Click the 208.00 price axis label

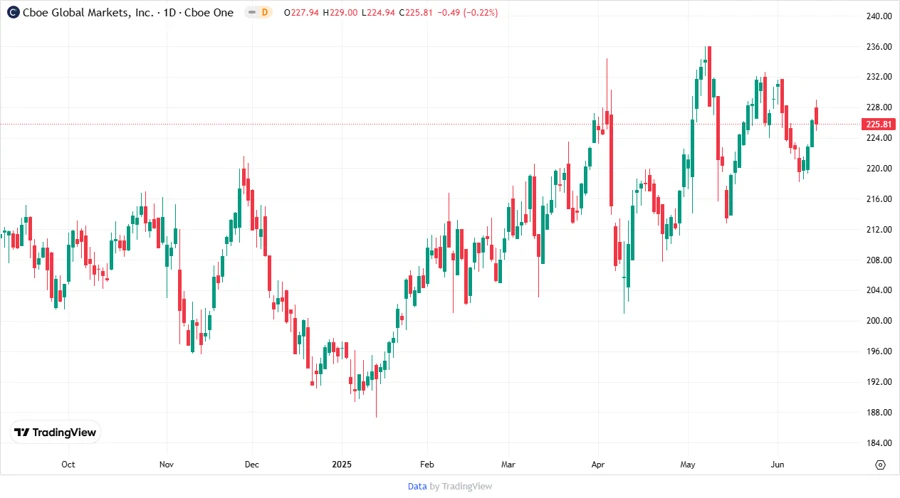879,260
